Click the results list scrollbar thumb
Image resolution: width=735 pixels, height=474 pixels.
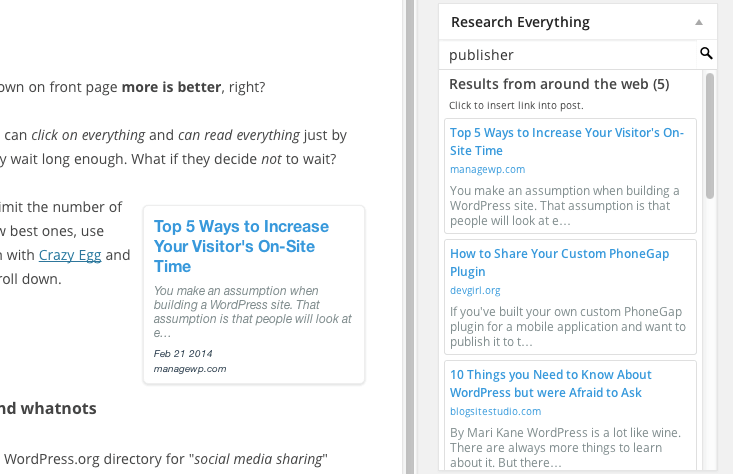pos(710,135)
